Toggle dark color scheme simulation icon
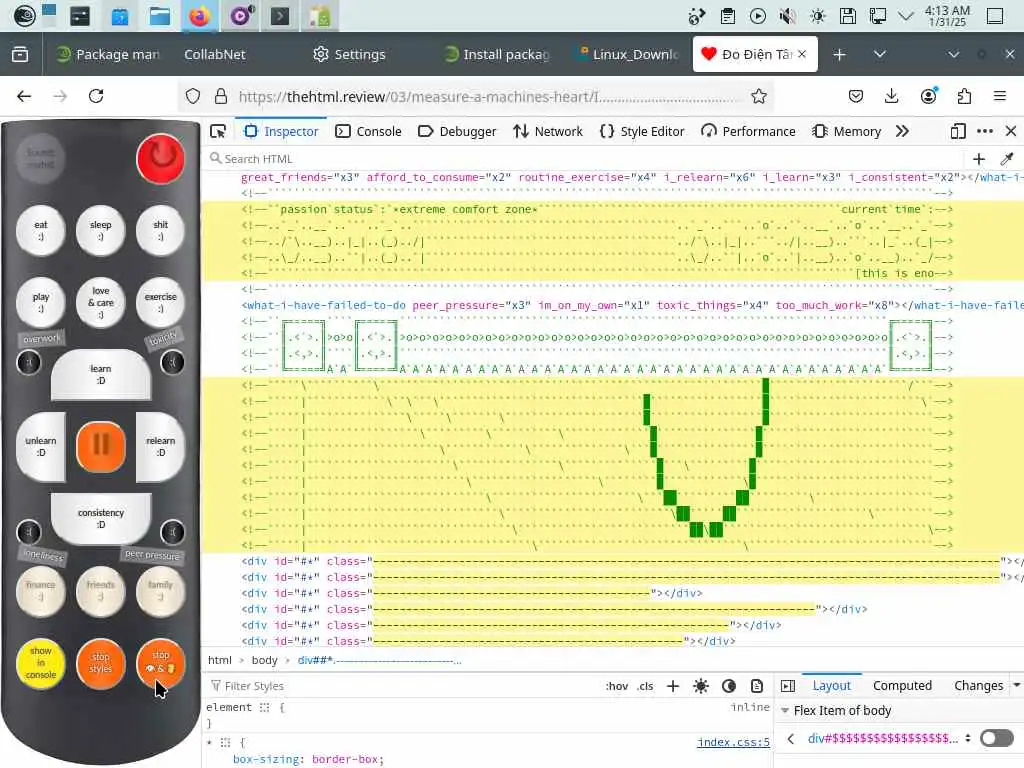The height and width of the screenshot is (768, 1024). tap(729, 686)
